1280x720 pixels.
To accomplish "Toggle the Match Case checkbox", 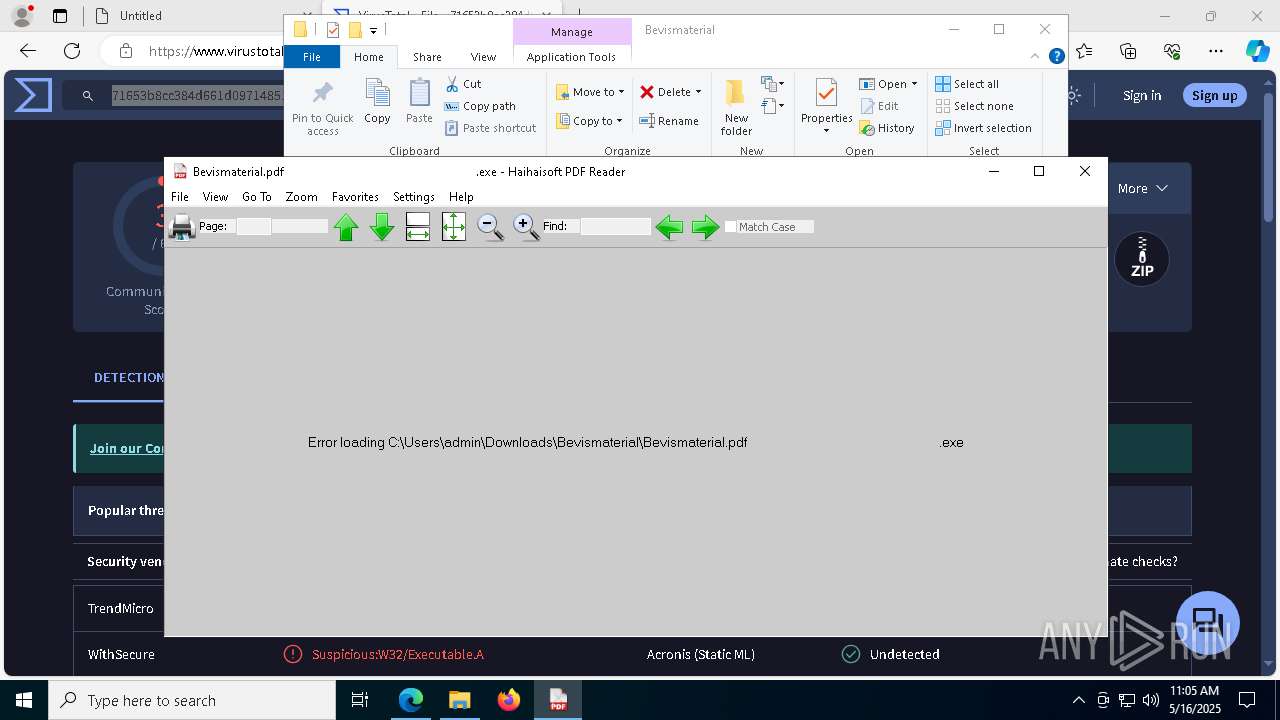I will (x=731, y=227).
